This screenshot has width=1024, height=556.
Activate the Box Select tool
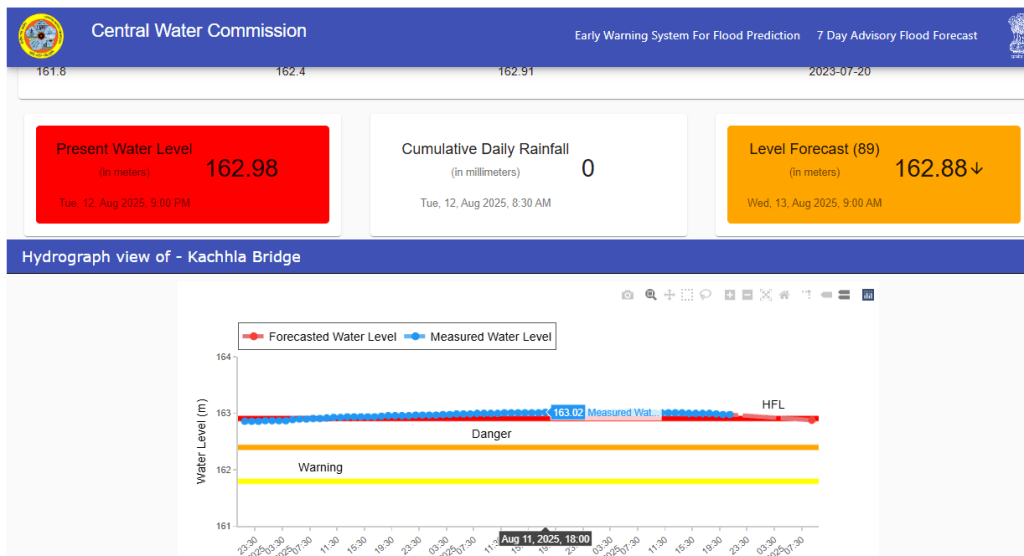(687, 295)
